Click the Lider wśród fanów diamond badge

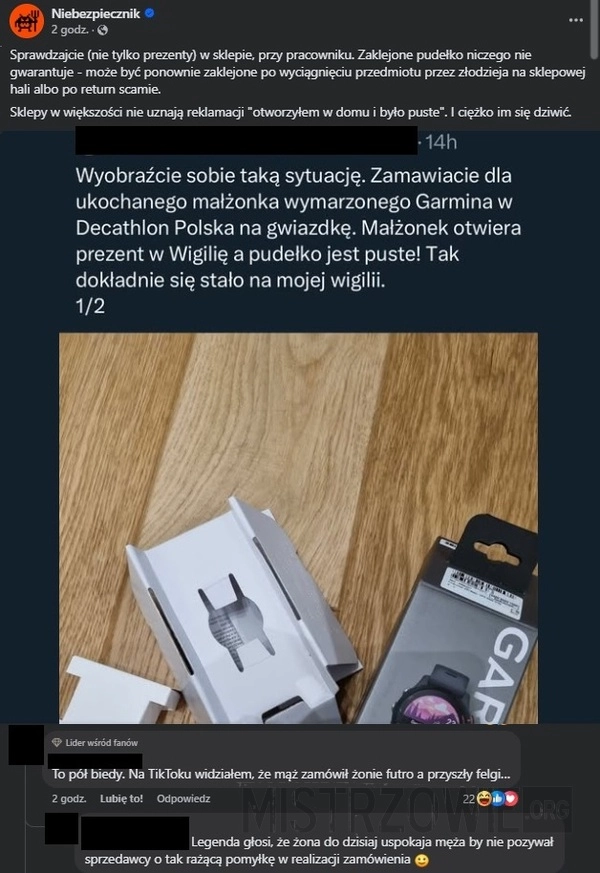pyautogui.click(x=56, y=742)
